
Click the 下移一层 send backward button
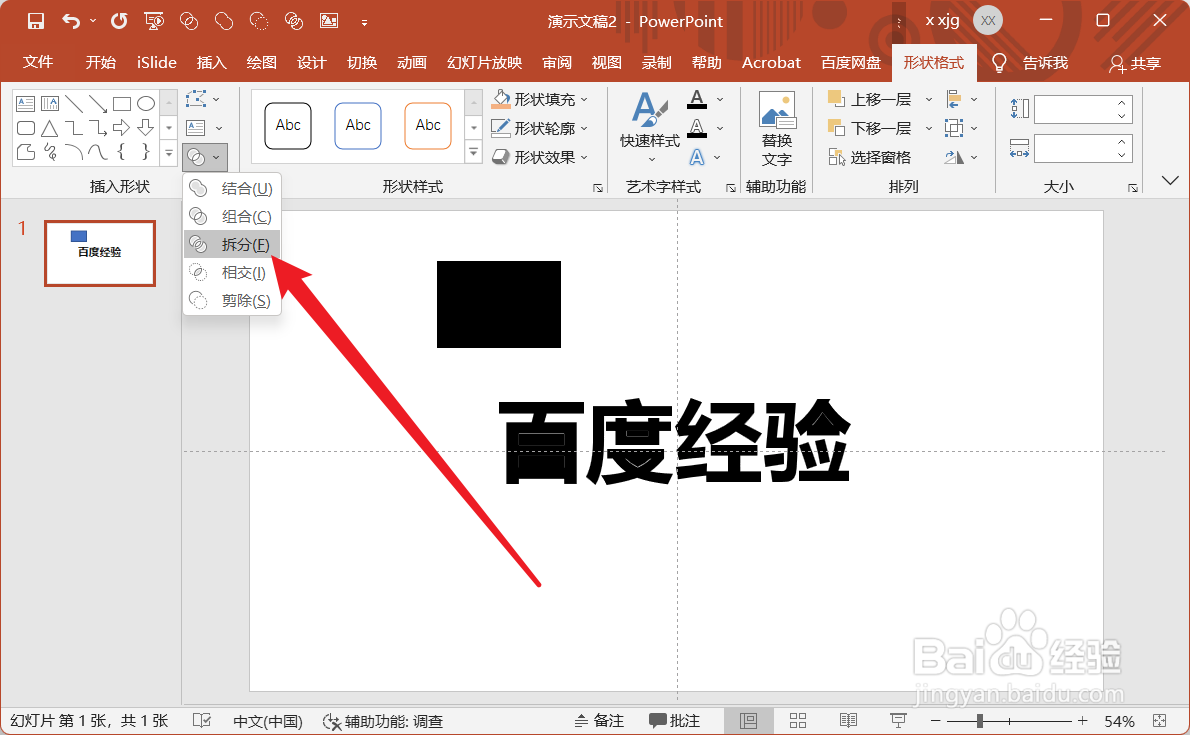pos(870,128)
